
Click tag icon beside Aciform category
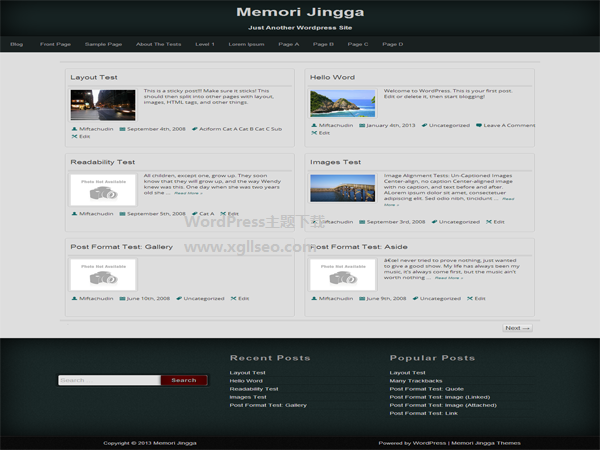(x=194, y=129)
